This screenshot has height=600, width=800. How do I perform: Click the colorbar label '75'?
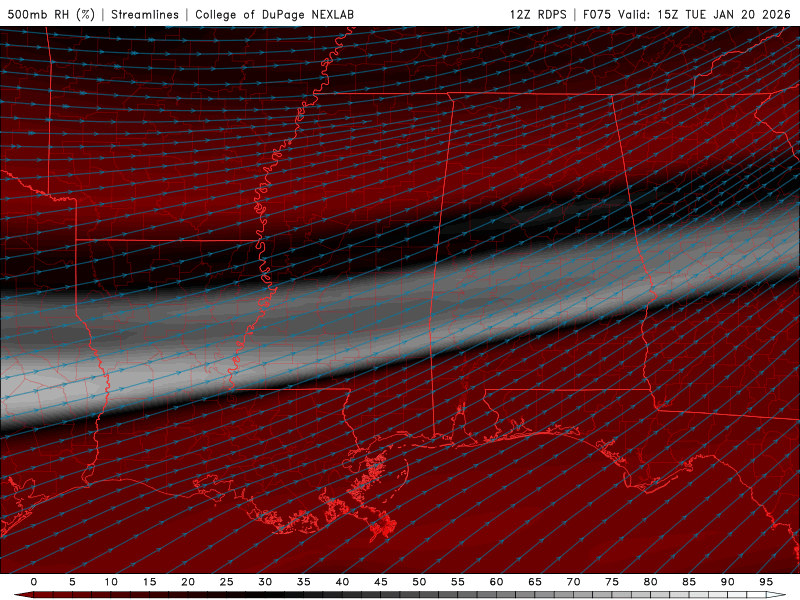(612, 582)
